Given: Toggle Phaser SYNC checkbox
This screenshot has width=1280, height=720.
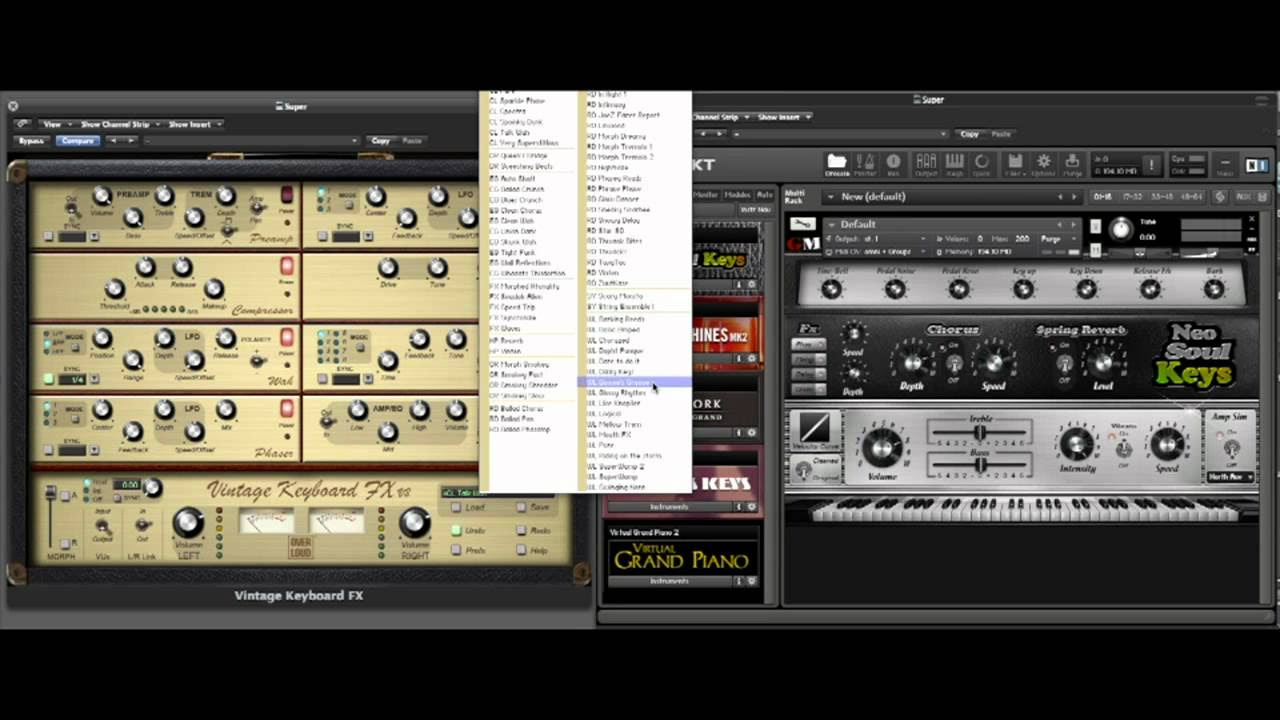Looking at the screenshot, I should pos(48,450).
